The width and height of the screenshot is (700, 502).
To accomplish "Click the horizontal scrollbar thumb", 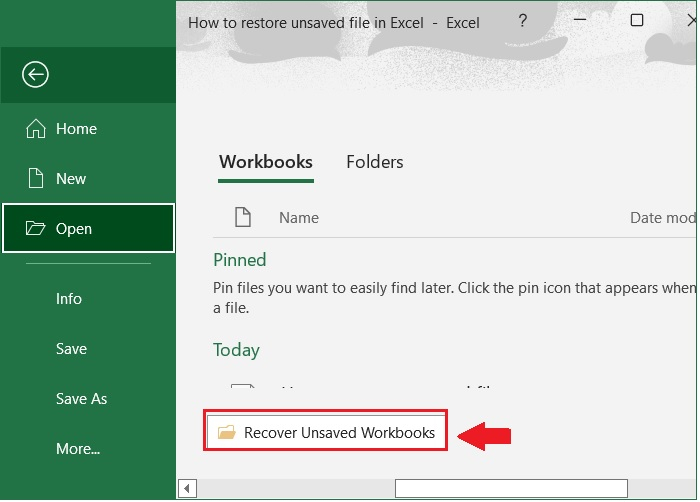I will 511,489.
